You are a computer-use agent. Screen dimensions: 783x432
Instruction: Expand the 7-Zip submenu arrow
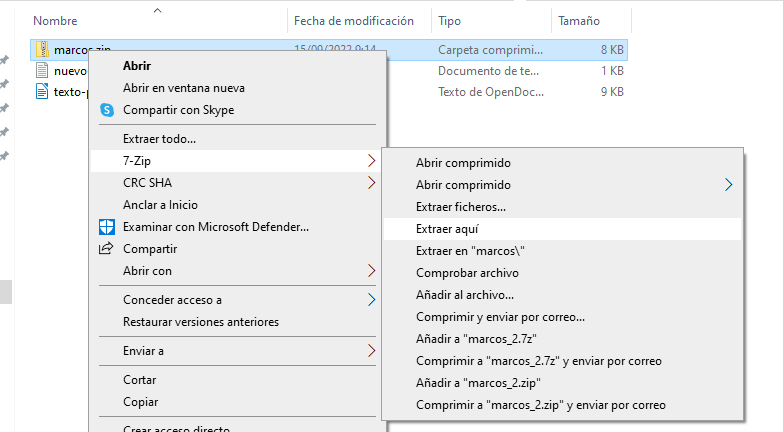(x=372, y=161)
